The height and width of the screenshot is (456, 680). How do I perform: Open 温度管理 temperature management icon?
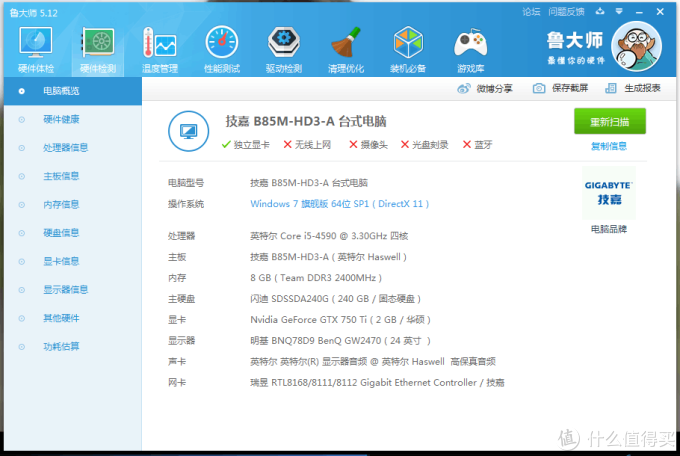[x=160, y=49]
